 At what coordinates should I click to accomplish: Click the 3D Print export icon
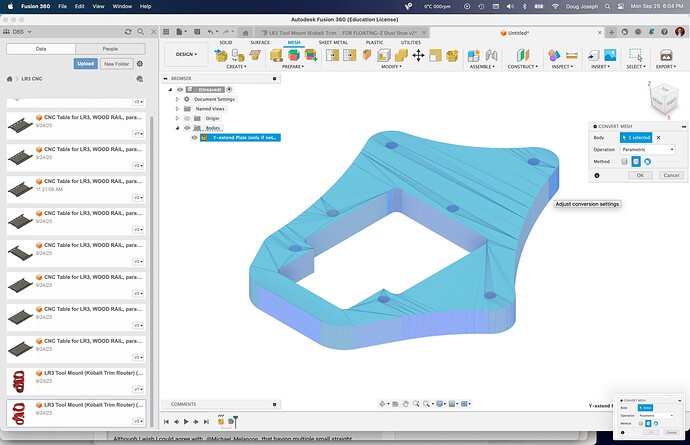[666, 55]
